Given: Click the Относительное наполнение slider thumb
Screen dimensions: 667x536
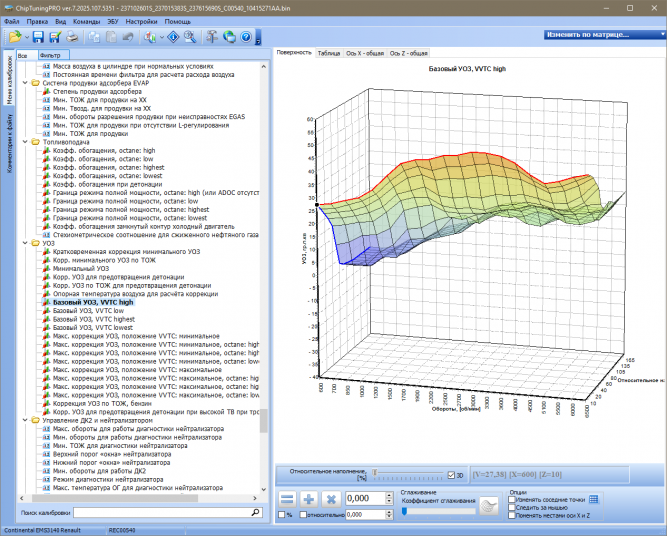Looking at the screenshot, I should (x=375, y=472).
